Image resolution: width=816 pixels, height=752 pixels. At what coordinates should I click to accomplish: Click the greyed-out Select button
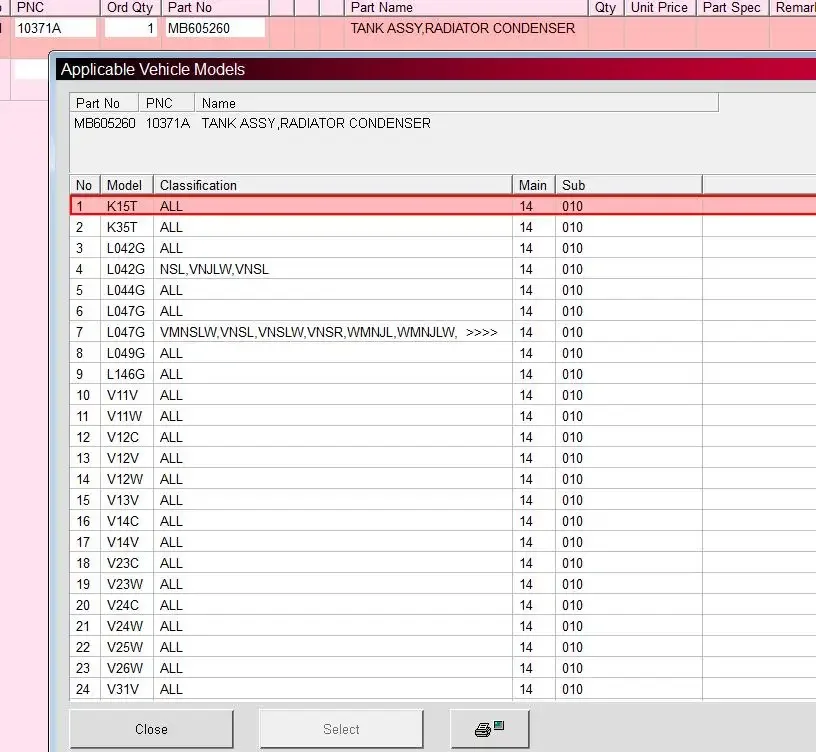tap(341, 729)
